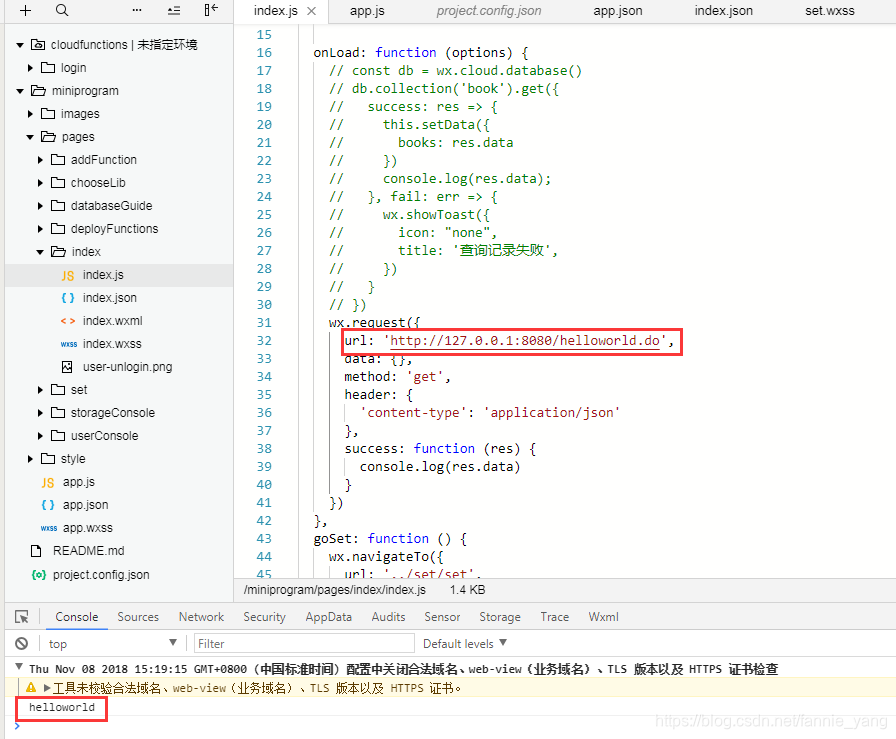The width and height of the screenshot is (896, 739).
Task: Expand the userConsole folder
Action: pyautogui.click(x=40, y=436)
